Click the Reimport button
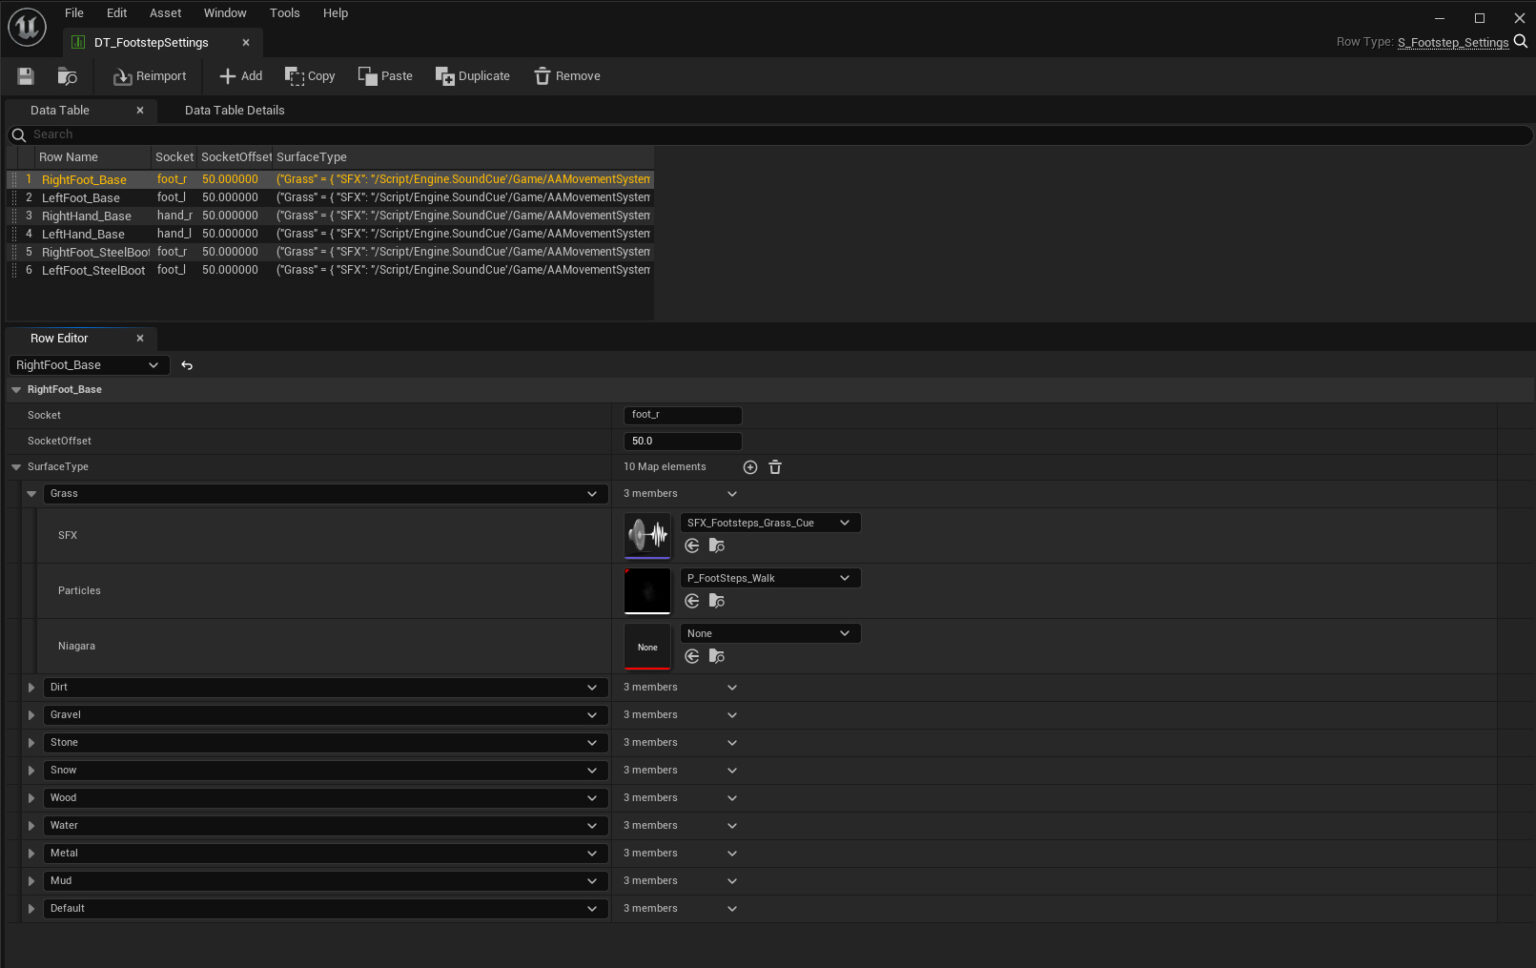Screen dimensions: 1536x968 pyautogui.click(x=150, y=76)
